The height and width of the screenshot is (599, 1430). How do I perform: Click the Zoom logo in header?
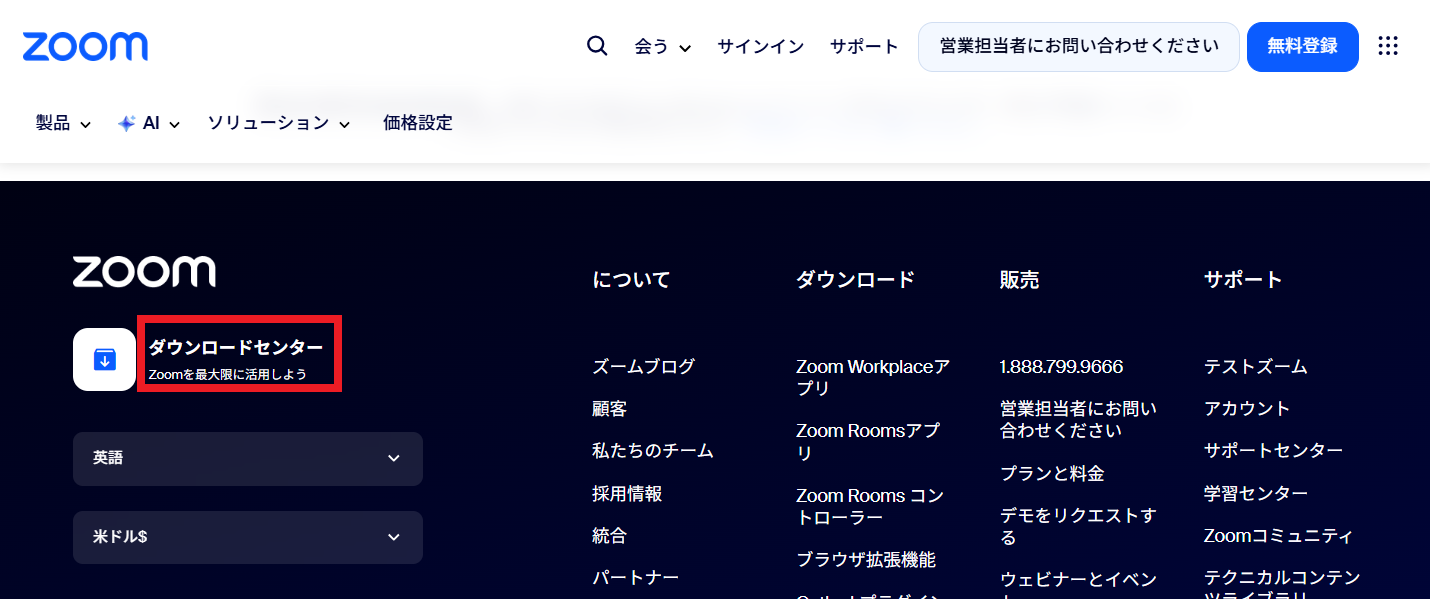point(85,46)
